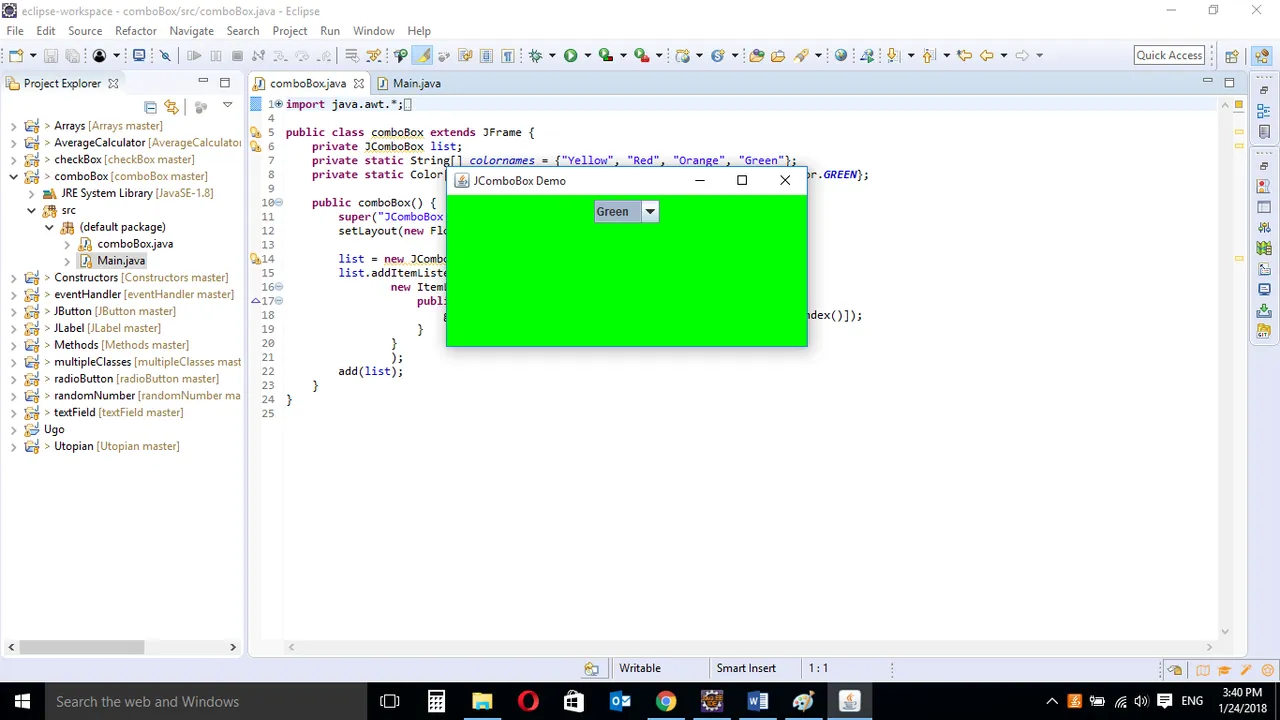Click the Last Edit Location icon

pyautogui.click(x=964, y=56)
